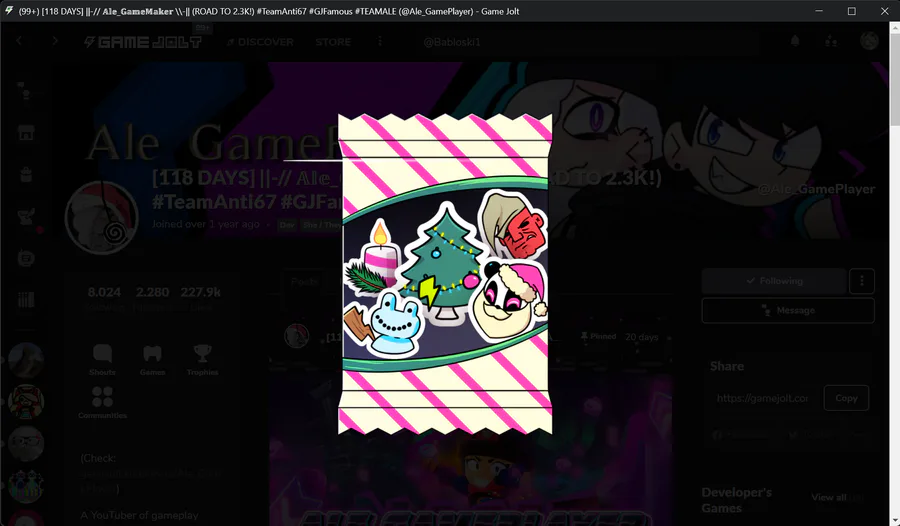The image size is (900, 526).
Task: Open the first community avatar in sidebar
Action: tap(26, 361)
